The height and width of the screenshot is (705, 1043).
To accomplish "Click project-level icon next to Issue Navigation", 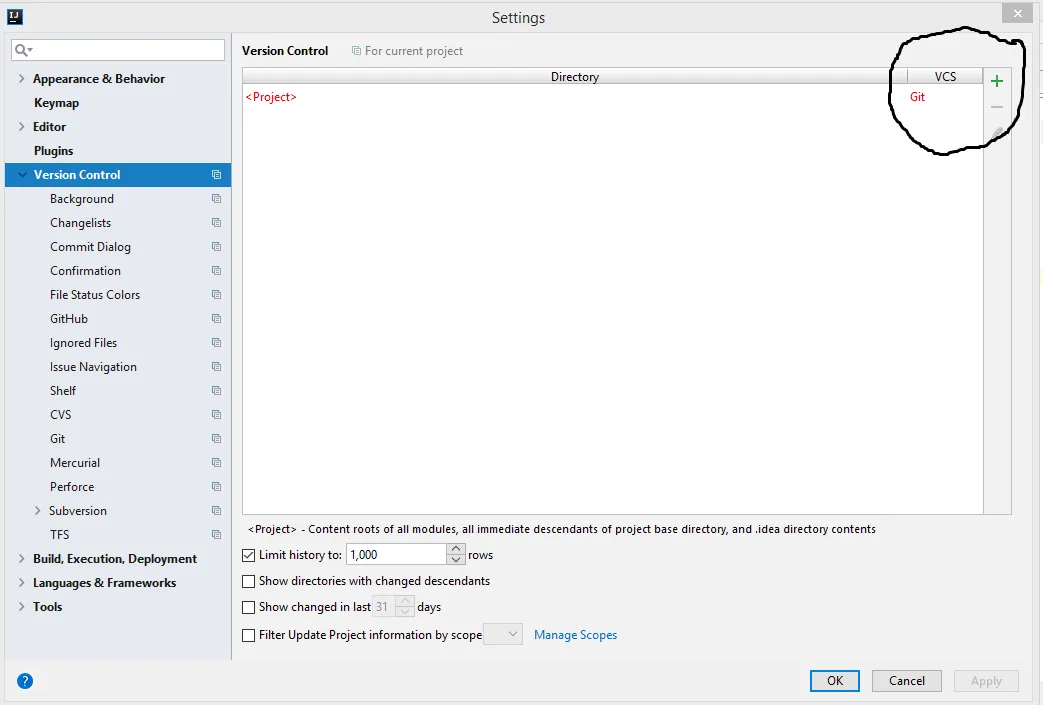I will pos(216,366).
